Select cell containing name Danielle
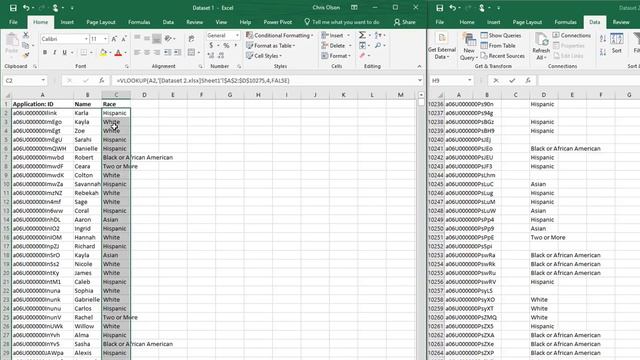 pos(87,149)
